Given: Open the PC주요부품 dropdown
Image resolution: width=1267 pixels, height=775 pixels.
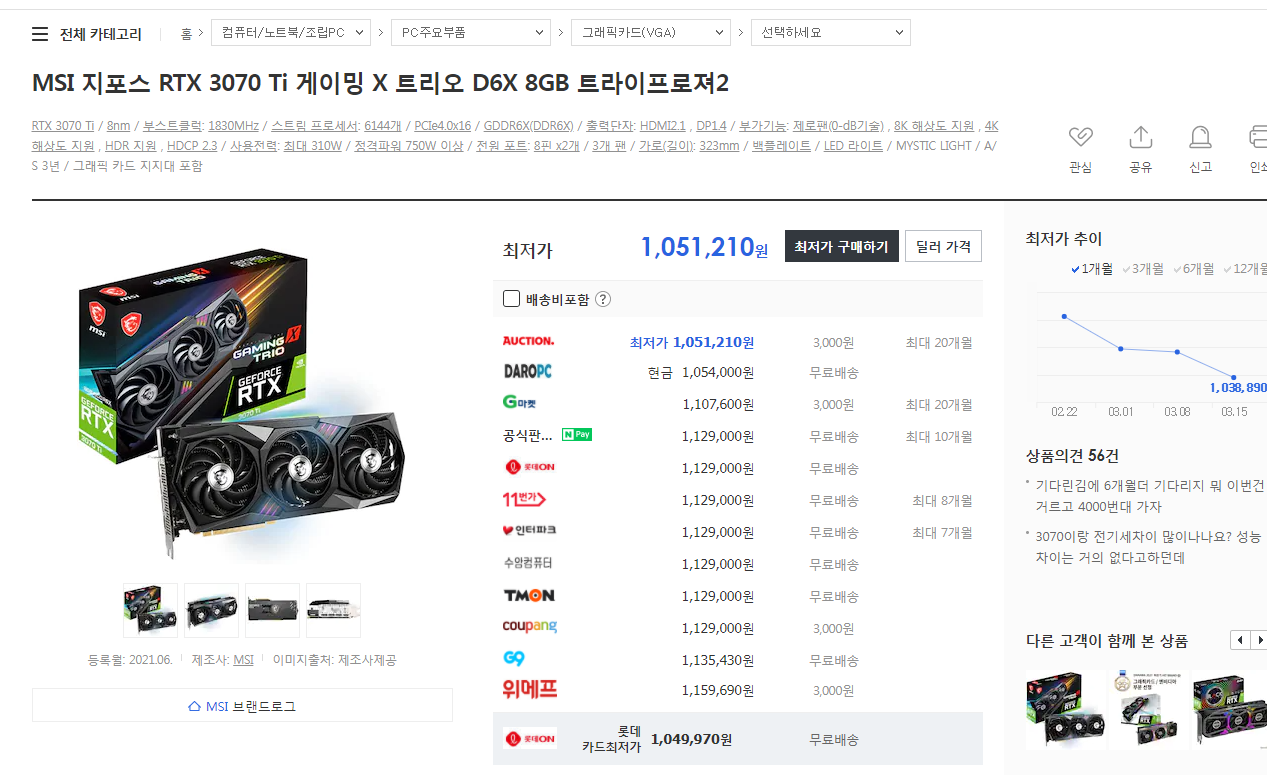Looking at the screenshot, I should pos(470,33).
